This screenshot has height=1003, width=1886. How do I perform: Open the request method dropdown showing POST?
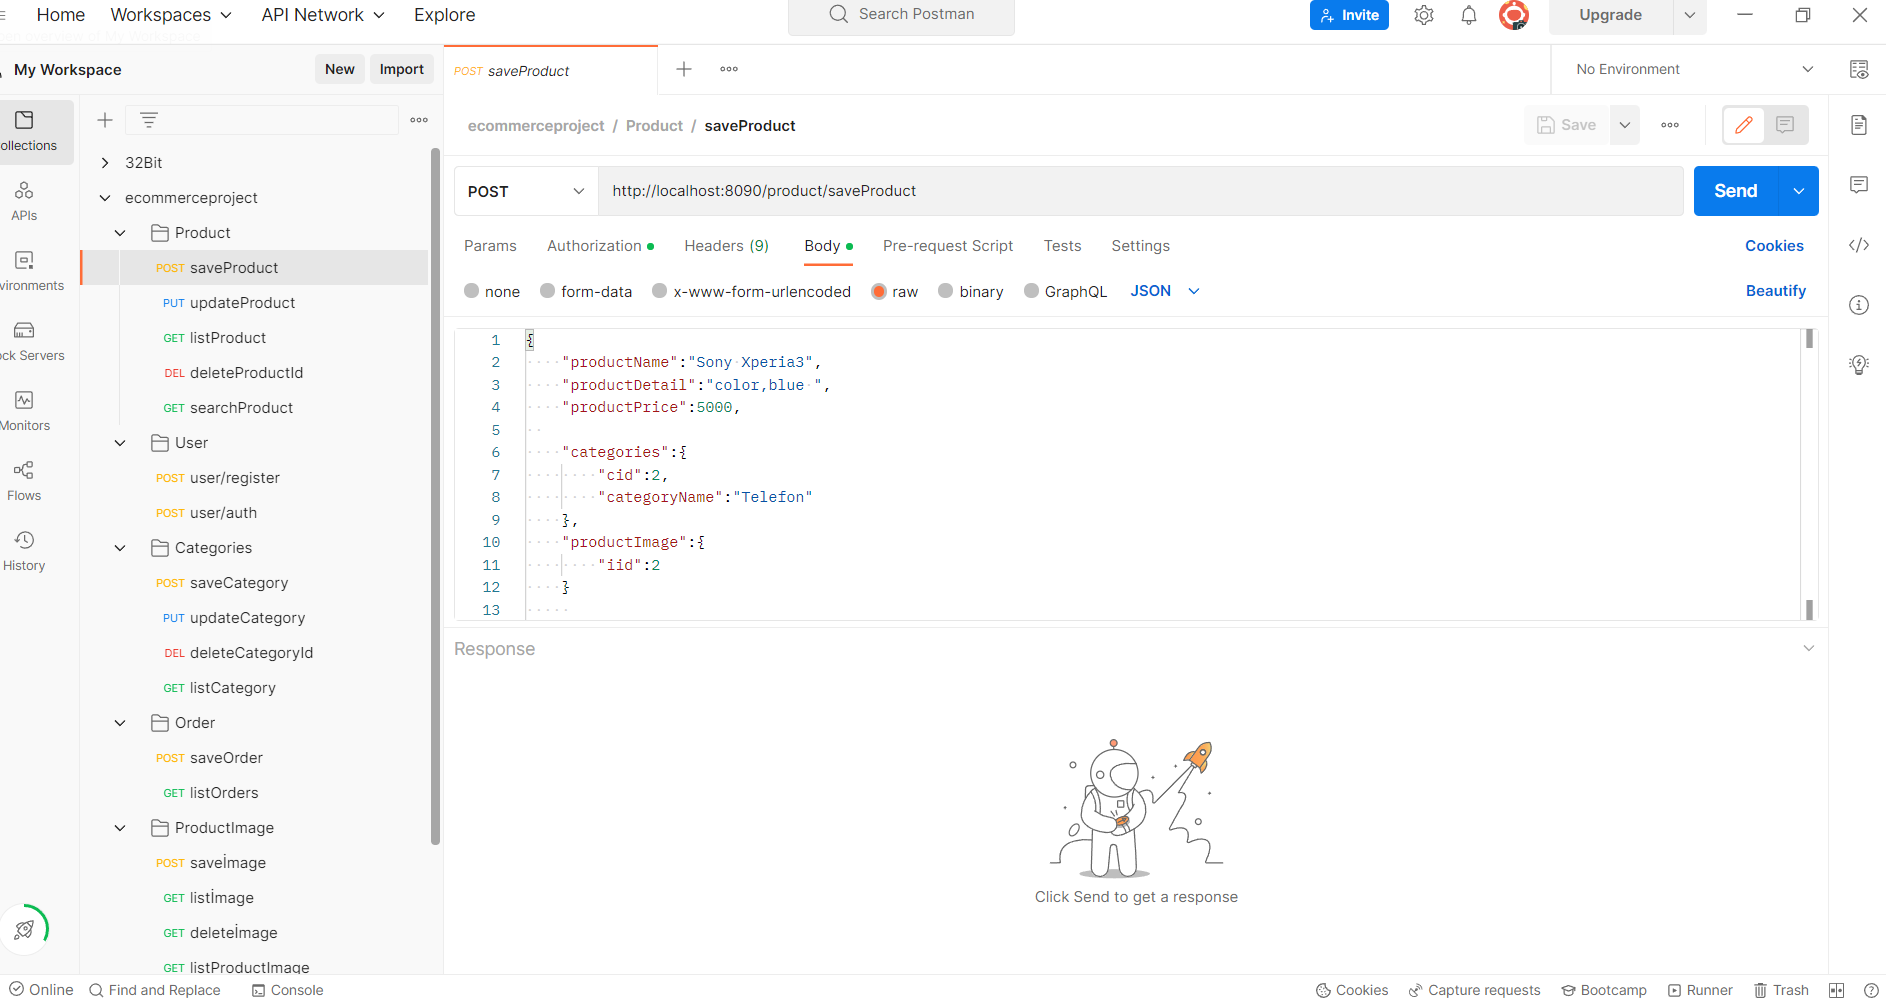pos(525,191)
